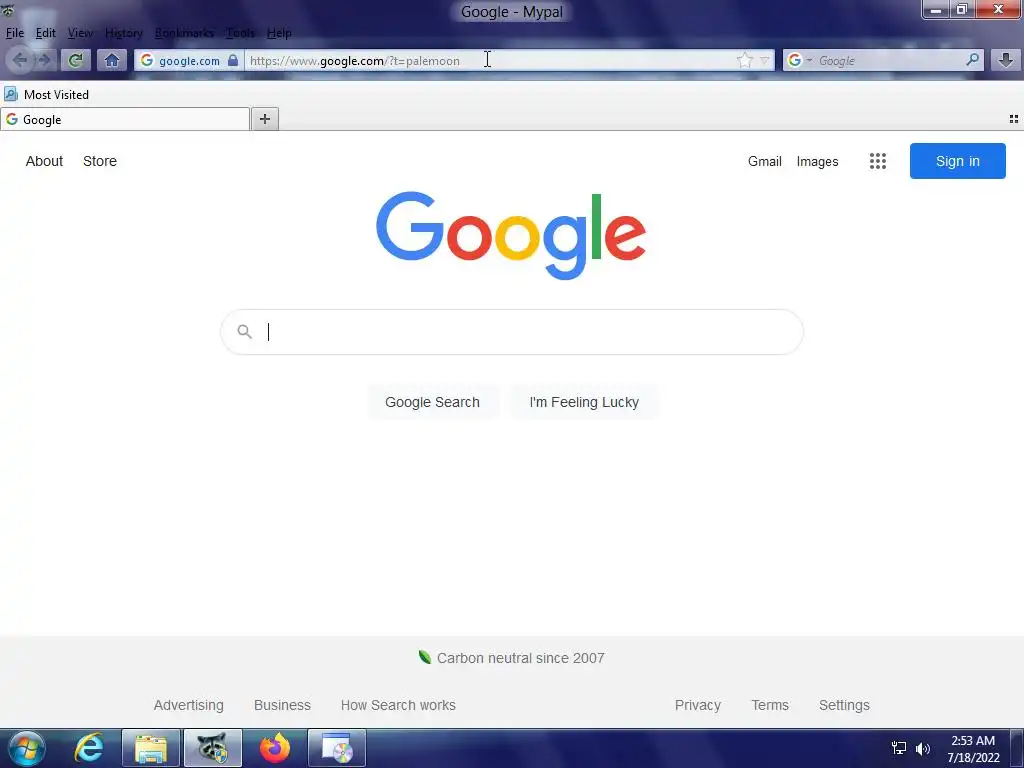Screen dimensions: 1024x768
Task: Click the search bar magnifier icon
Action: 972,60
